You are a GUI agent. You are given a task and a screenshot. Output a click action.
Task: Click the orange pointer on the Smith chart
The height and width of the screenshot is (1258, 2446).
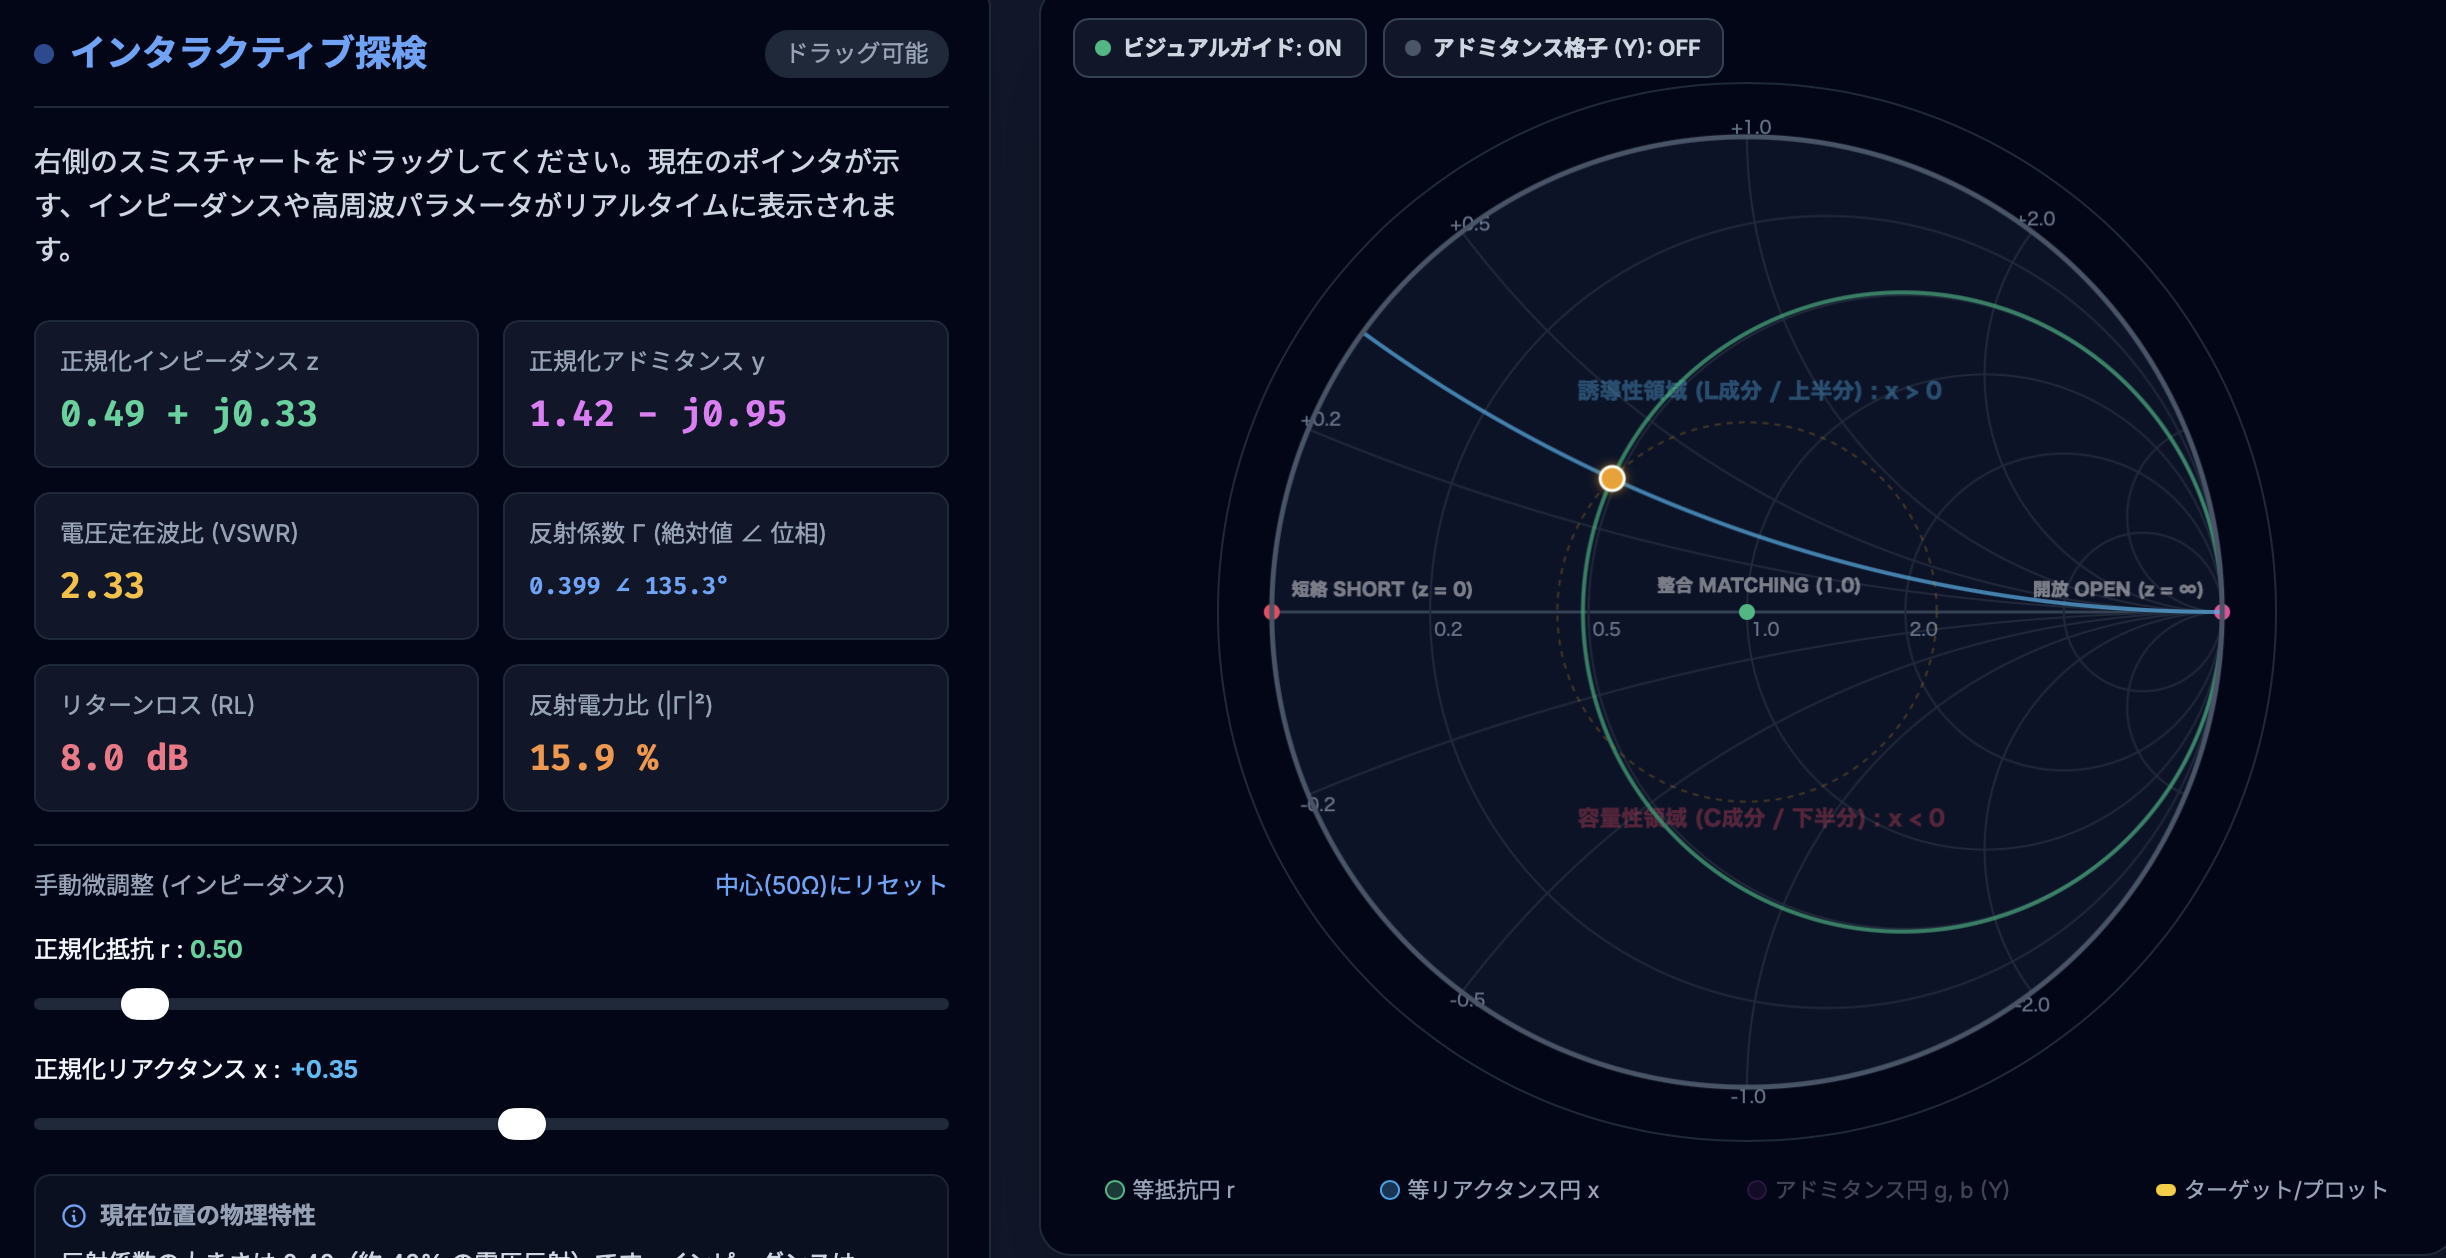tap(1612, 478)
